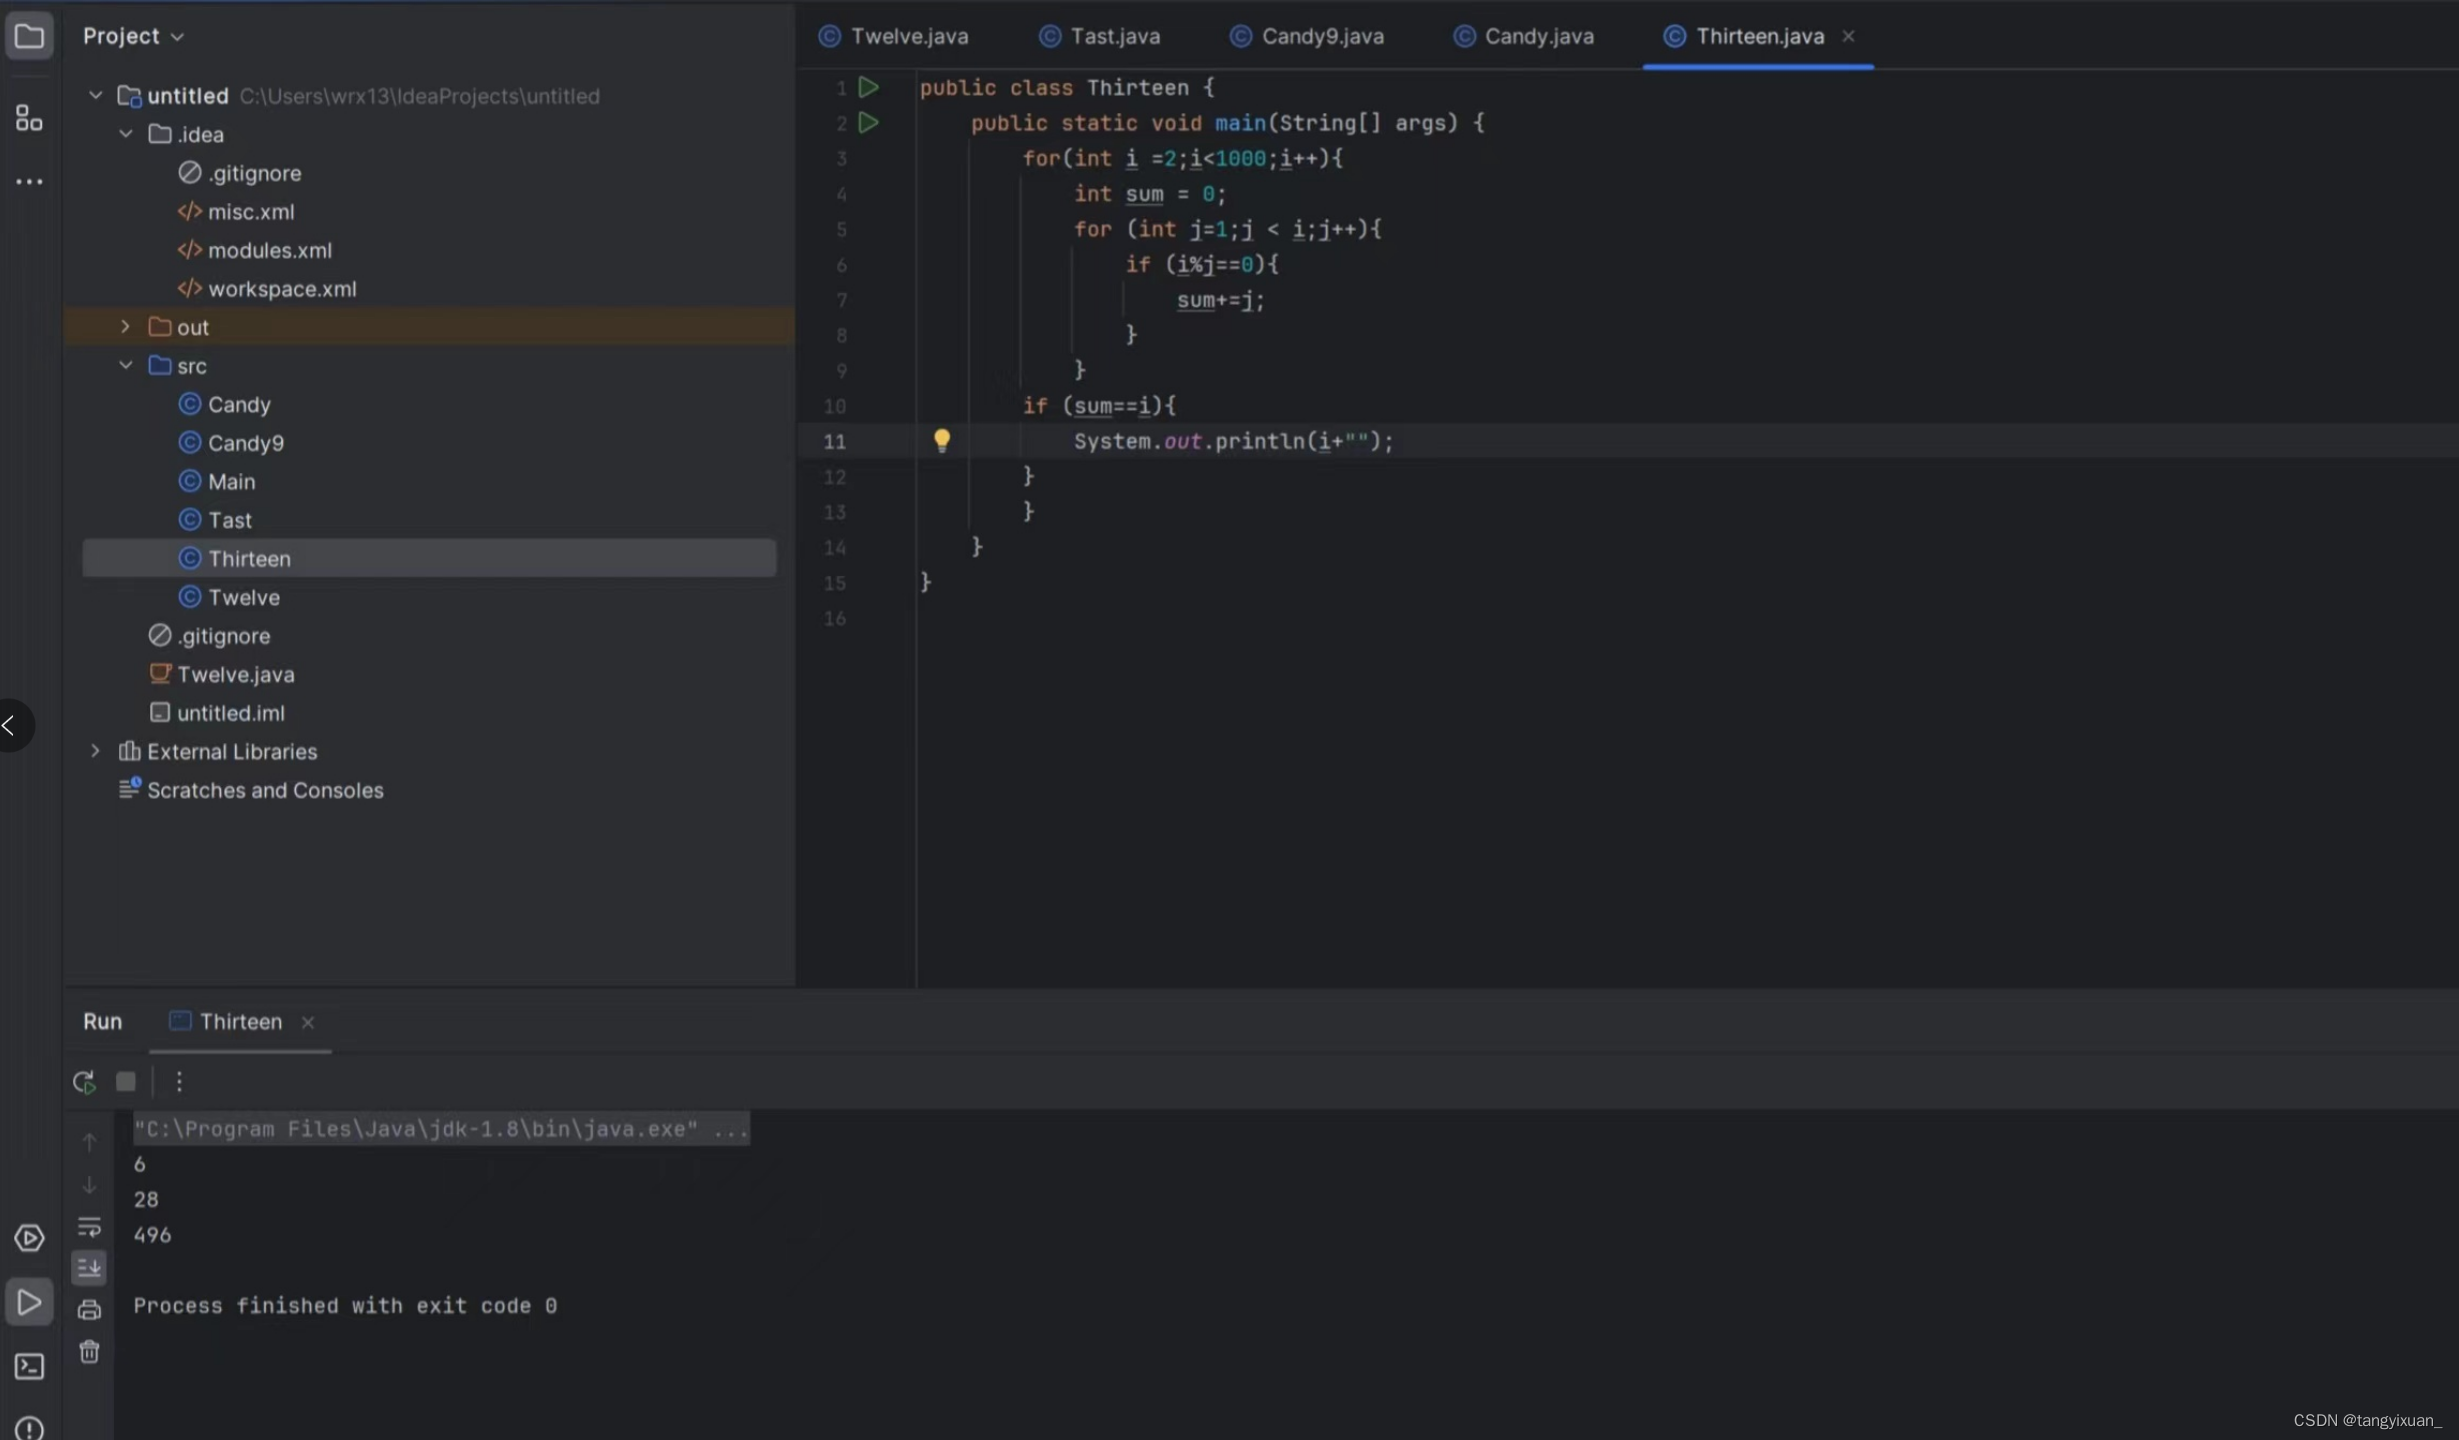Open the Structure tool window icon
This screenshot has width=2459, height=1440.
click(x=29, y=118)
